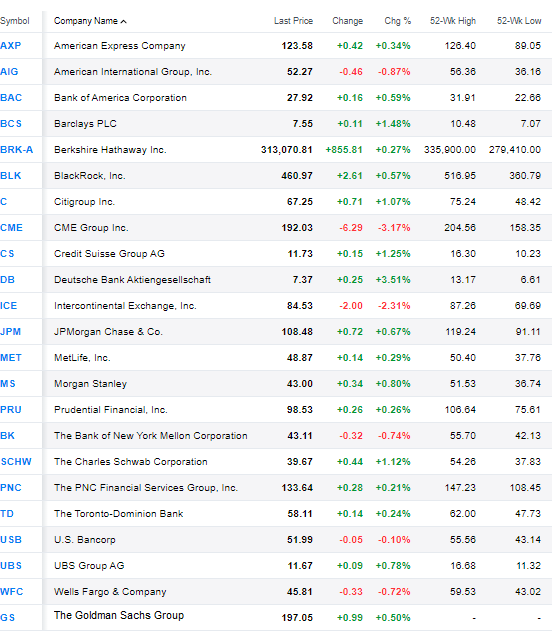
Task: Open the WFC ticker link
Action: pyautogui.click(x=12, y=592)
